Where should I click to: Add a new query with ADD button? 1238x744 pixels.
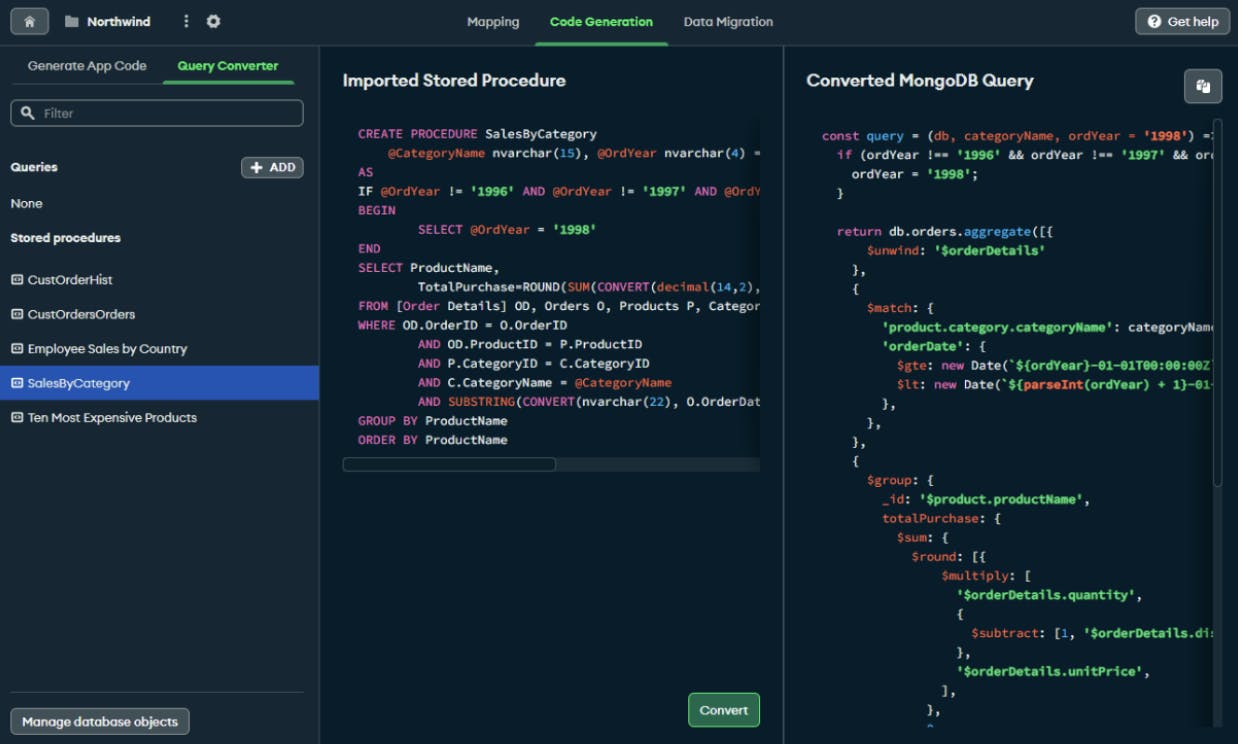[x=272, y=167]
